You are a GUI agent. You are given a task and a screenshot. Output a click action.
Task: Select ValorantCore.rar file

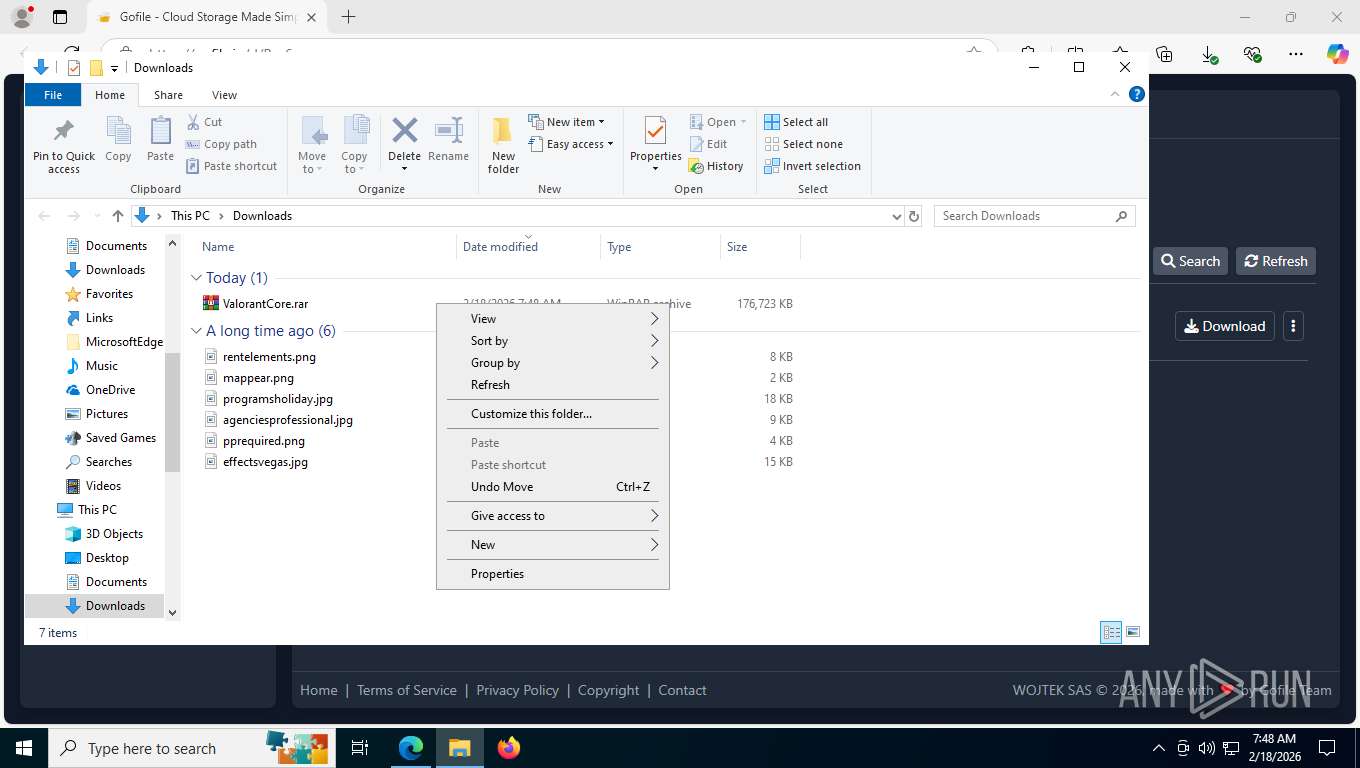265,304
